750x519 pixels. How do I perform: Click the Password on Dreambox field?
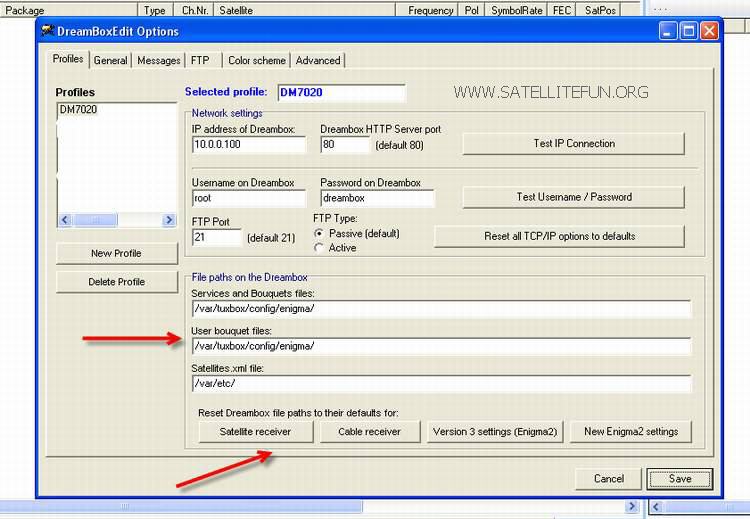tap(377, 198)
